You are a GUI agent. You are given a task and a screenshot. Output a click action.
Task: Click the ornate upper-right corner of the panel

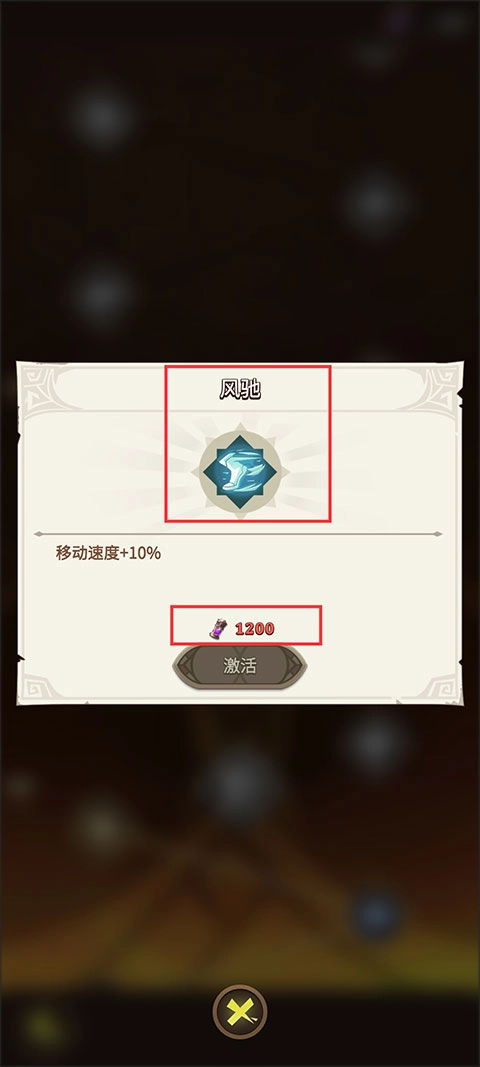click(436, 388)
